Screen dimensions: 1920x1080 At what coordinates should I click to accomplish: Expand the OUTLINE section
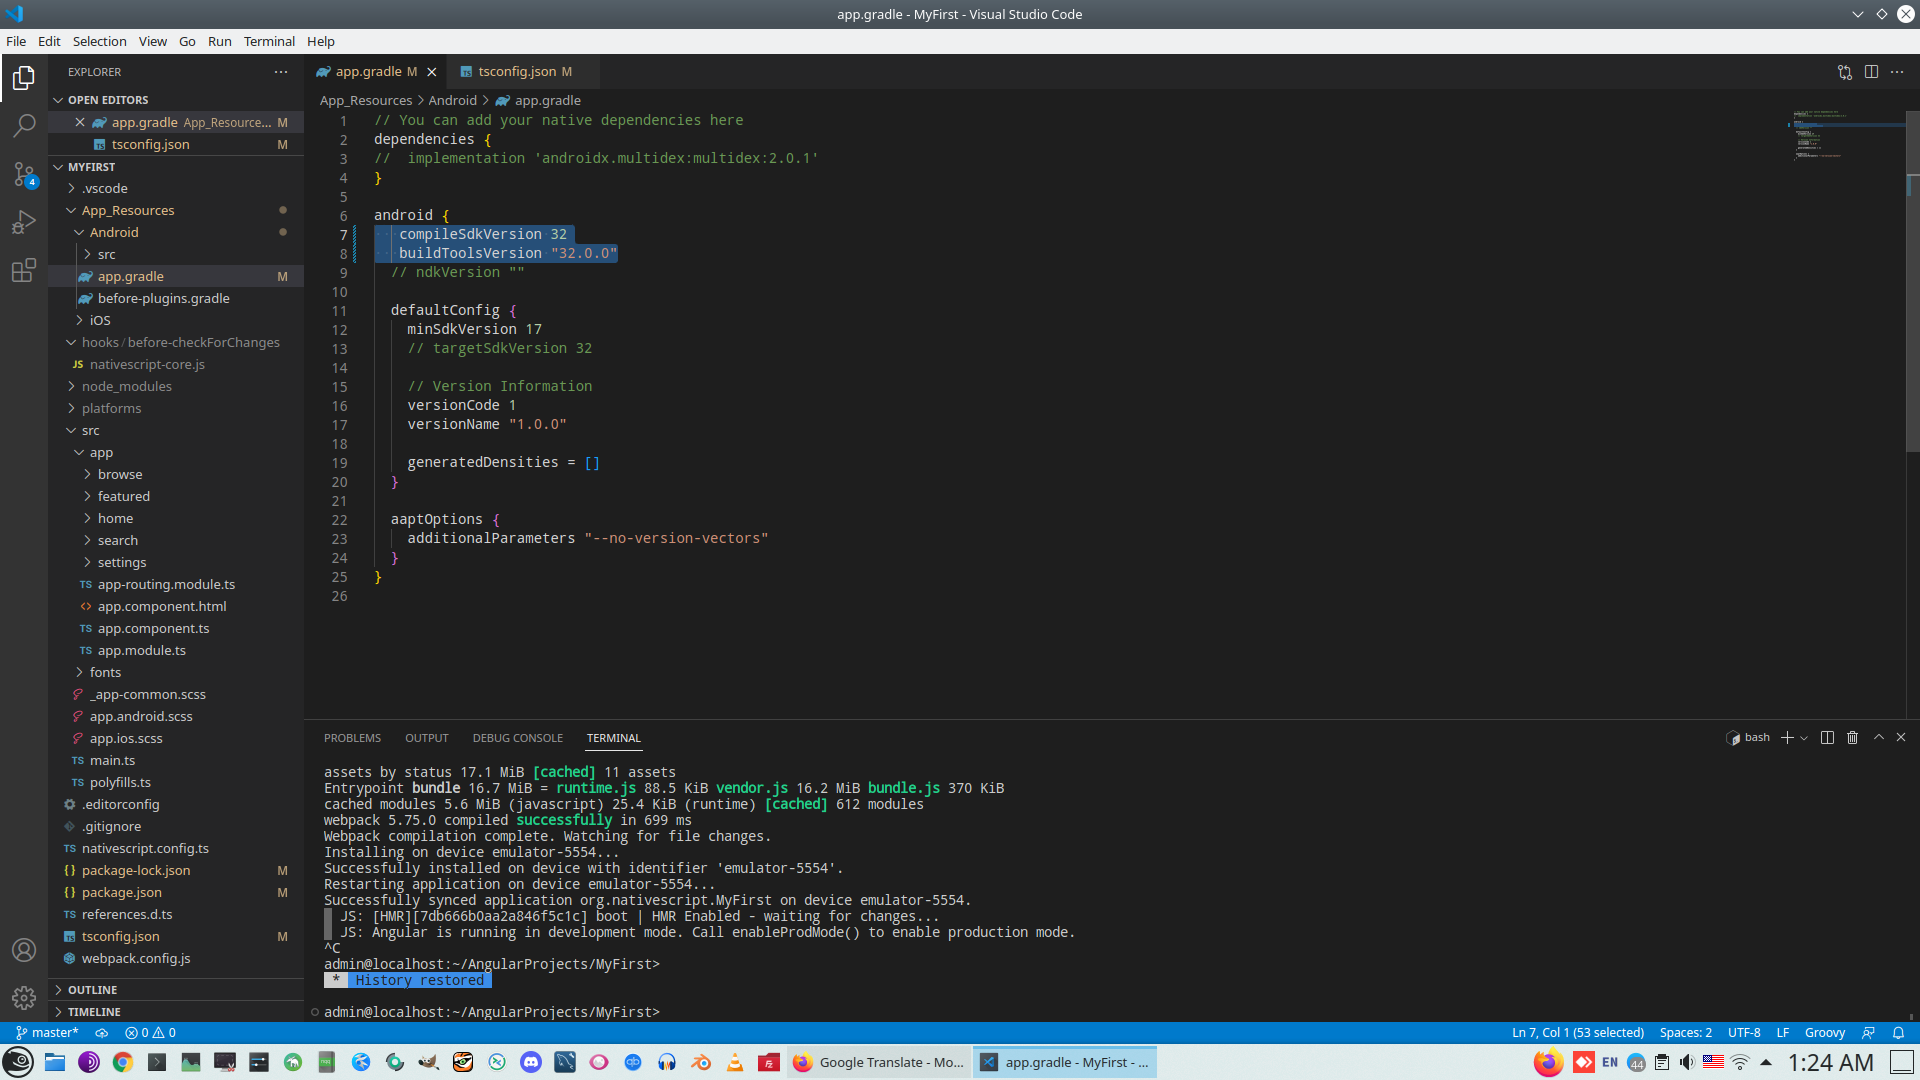click(x=93, y=990)
